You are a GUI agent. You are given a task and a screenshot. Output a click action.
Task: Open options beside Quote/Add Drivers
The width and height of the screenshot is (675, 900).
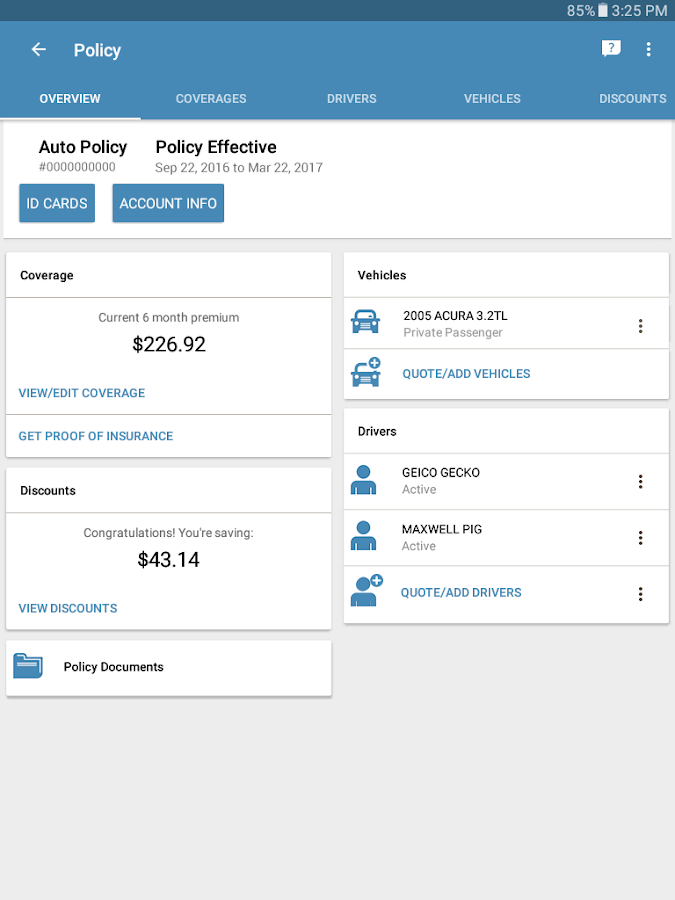pos(641,594)
